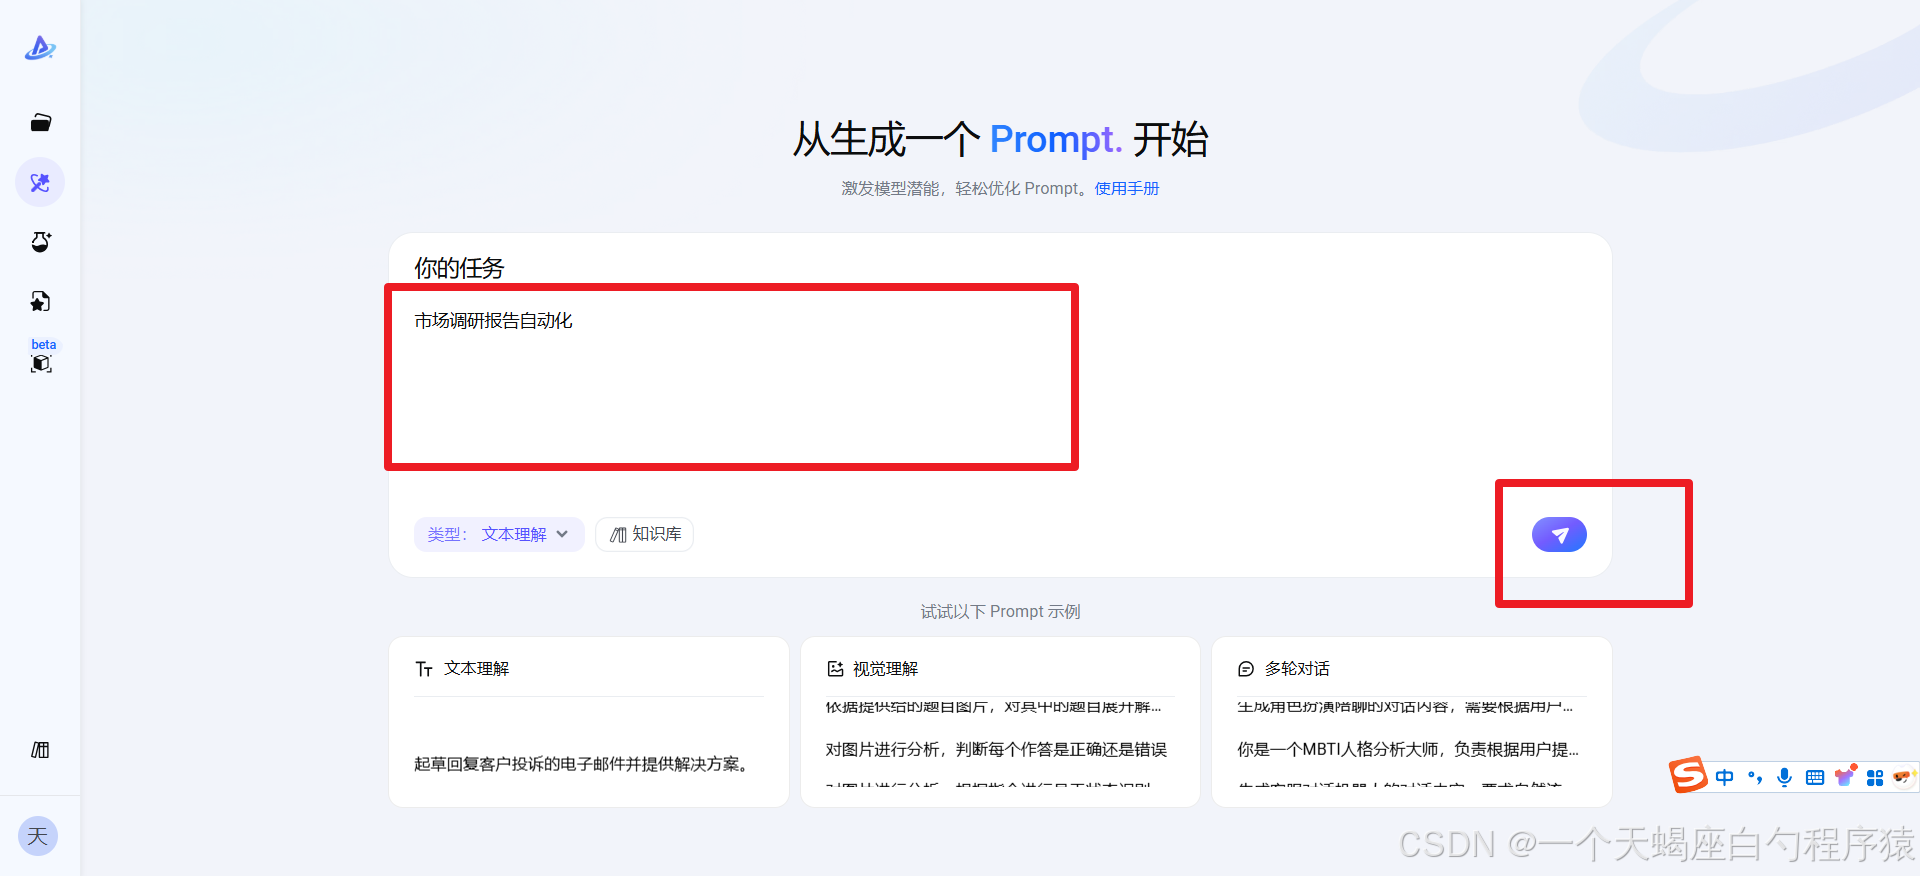Toggle the 中 Chinese/English input mode
The image size is (1920, 876).
tap(1725, 777)
